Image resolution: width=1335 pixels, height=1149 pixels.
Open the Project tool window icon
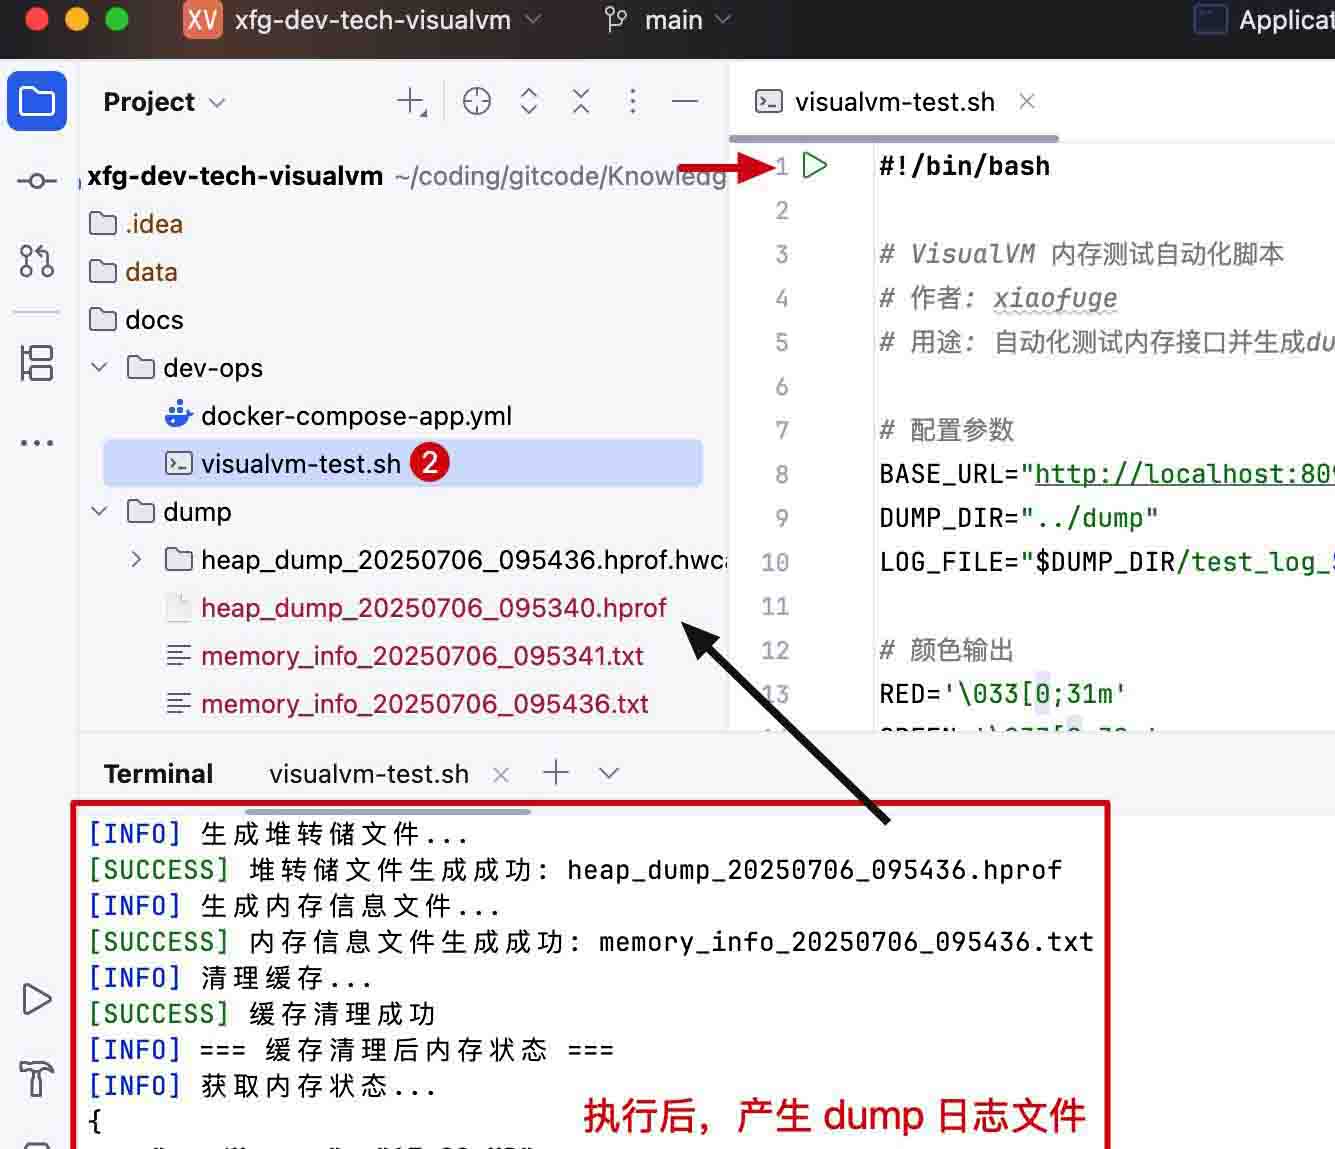tap(37, 101)
